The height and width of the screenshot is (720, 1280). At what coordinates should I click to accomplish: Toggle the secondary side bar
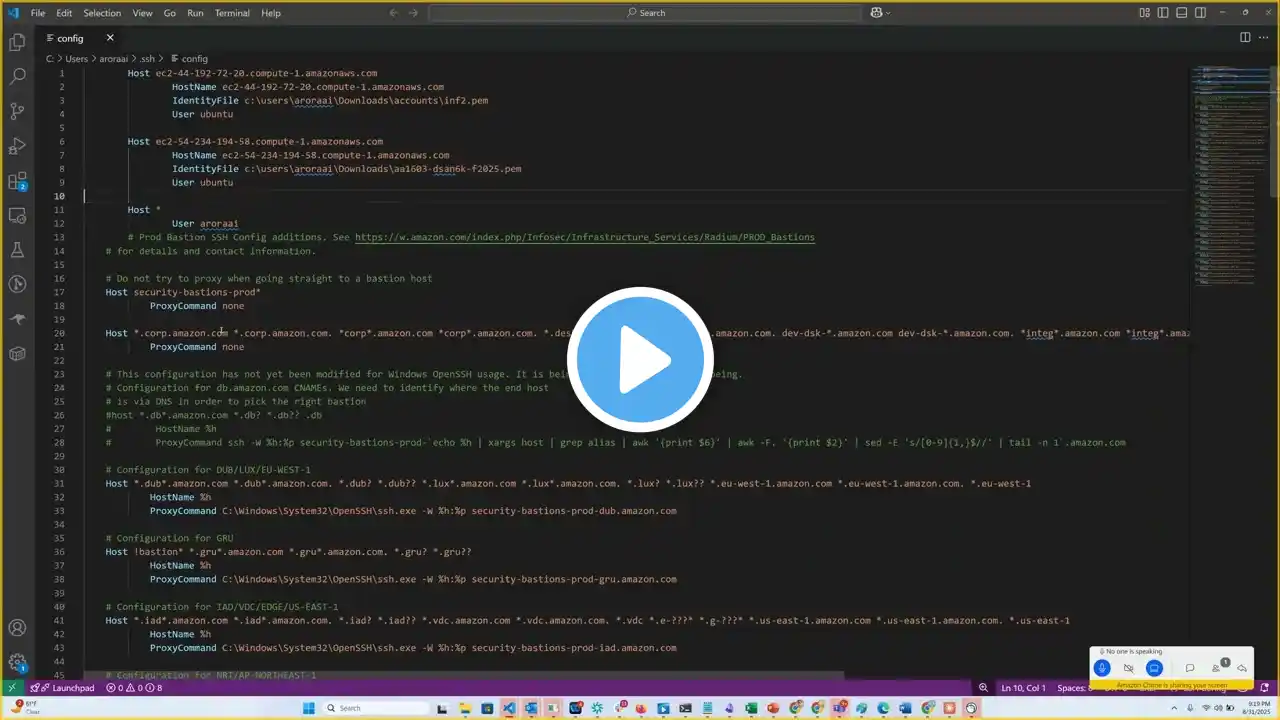pyautogui.click(x=1198, y=13)
